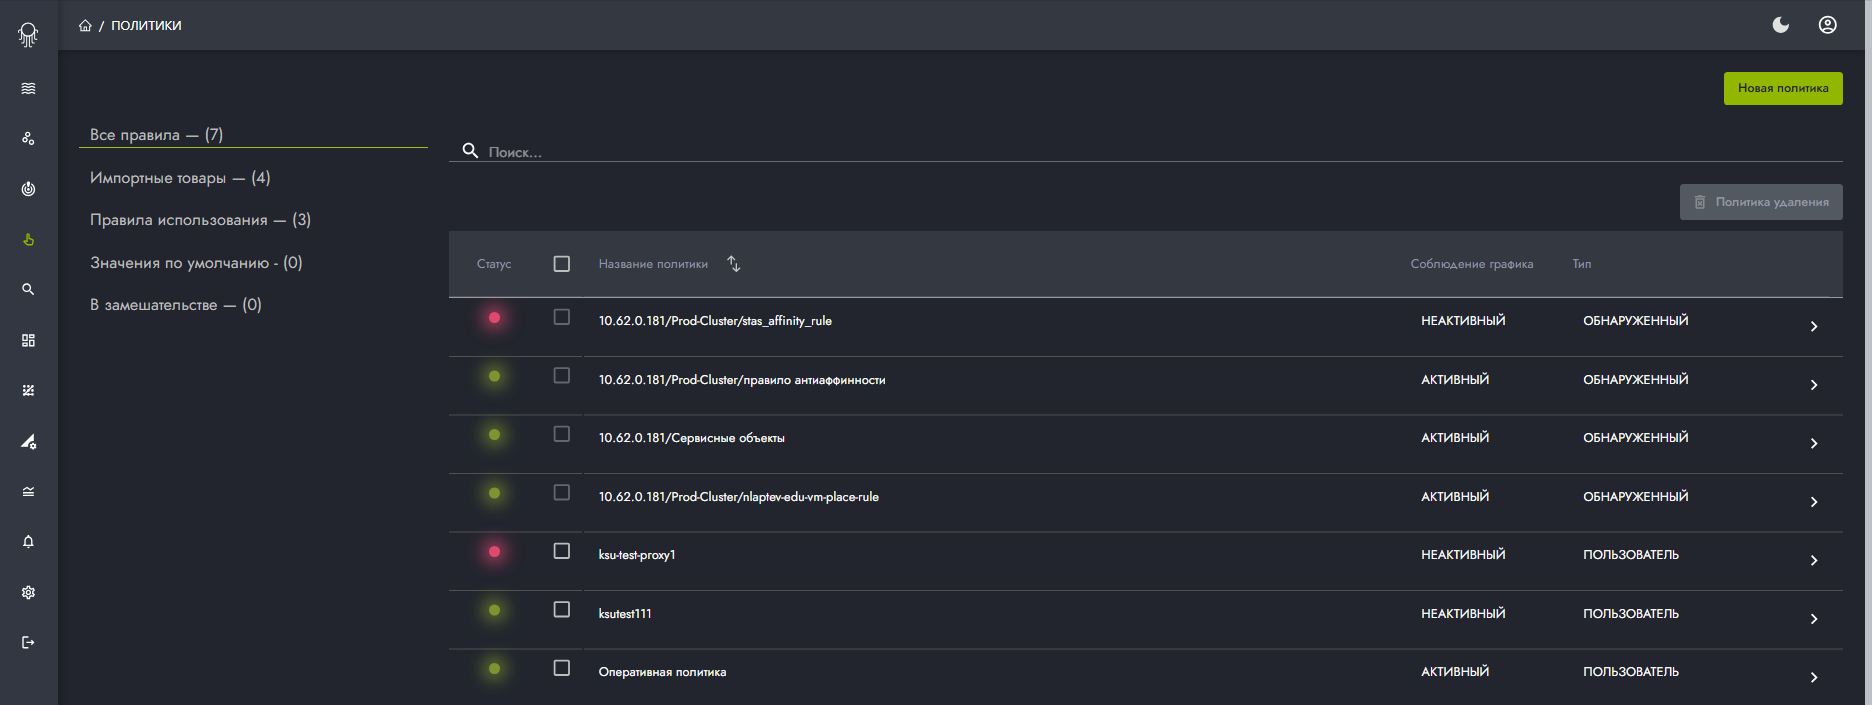This screenshot has height=705, width=1872.
Task: Open the dashboard grid icon in sidebar
Action: (28, 340)
